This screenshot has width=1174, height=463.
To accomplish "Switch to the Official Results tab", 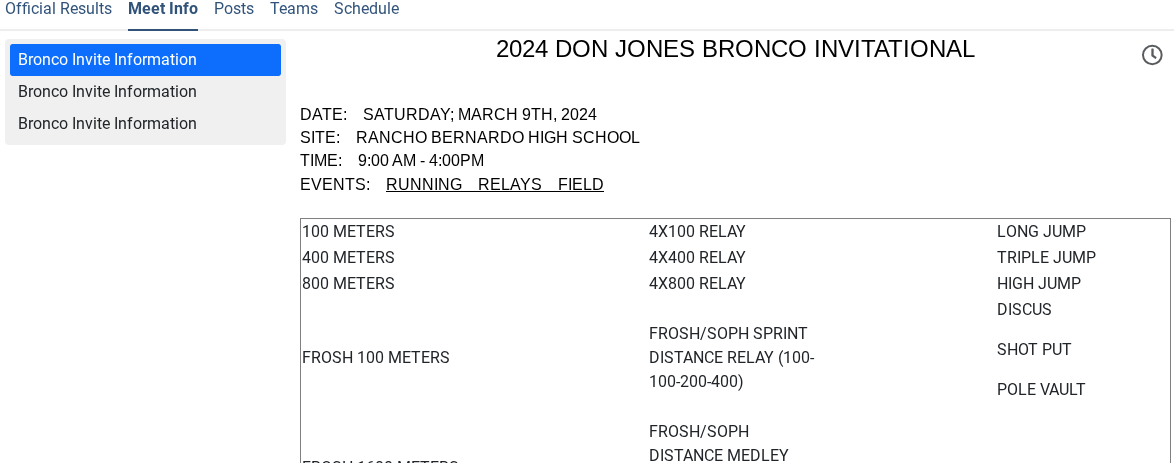I will tap(58, 9).
